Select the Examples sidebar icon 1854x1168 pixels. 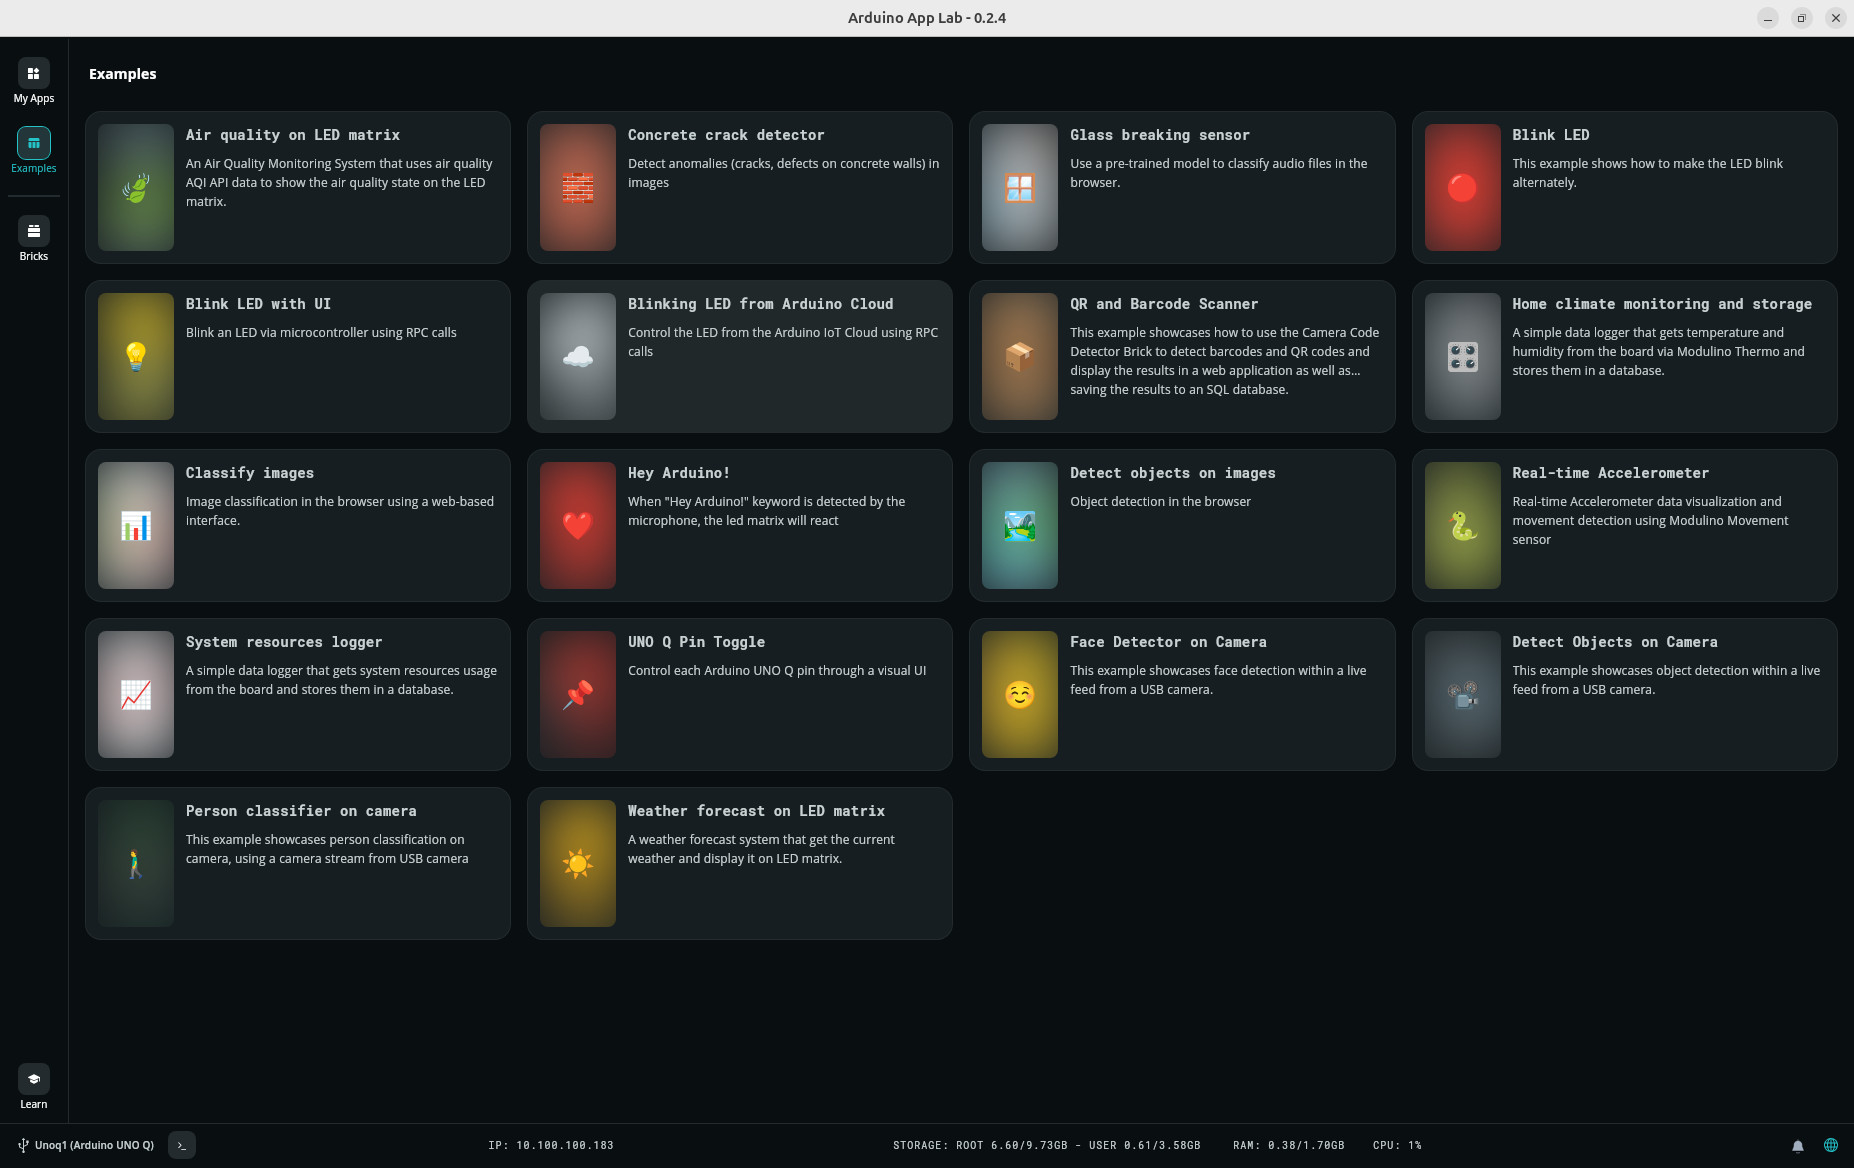click(33, 143)
